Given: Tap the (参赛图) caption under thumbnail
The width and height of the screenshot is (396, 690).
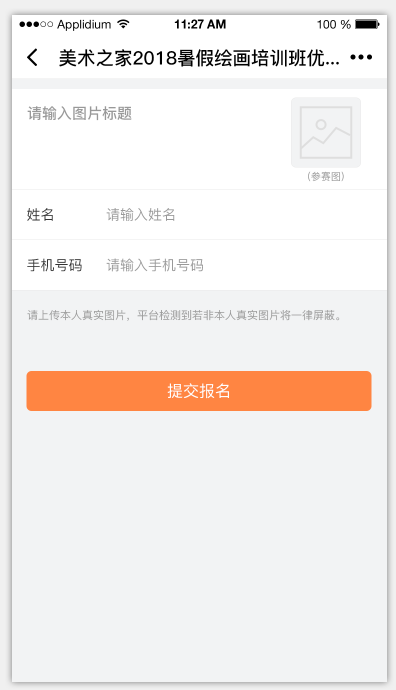Looking at the screenshot, I should pos(326,176).
